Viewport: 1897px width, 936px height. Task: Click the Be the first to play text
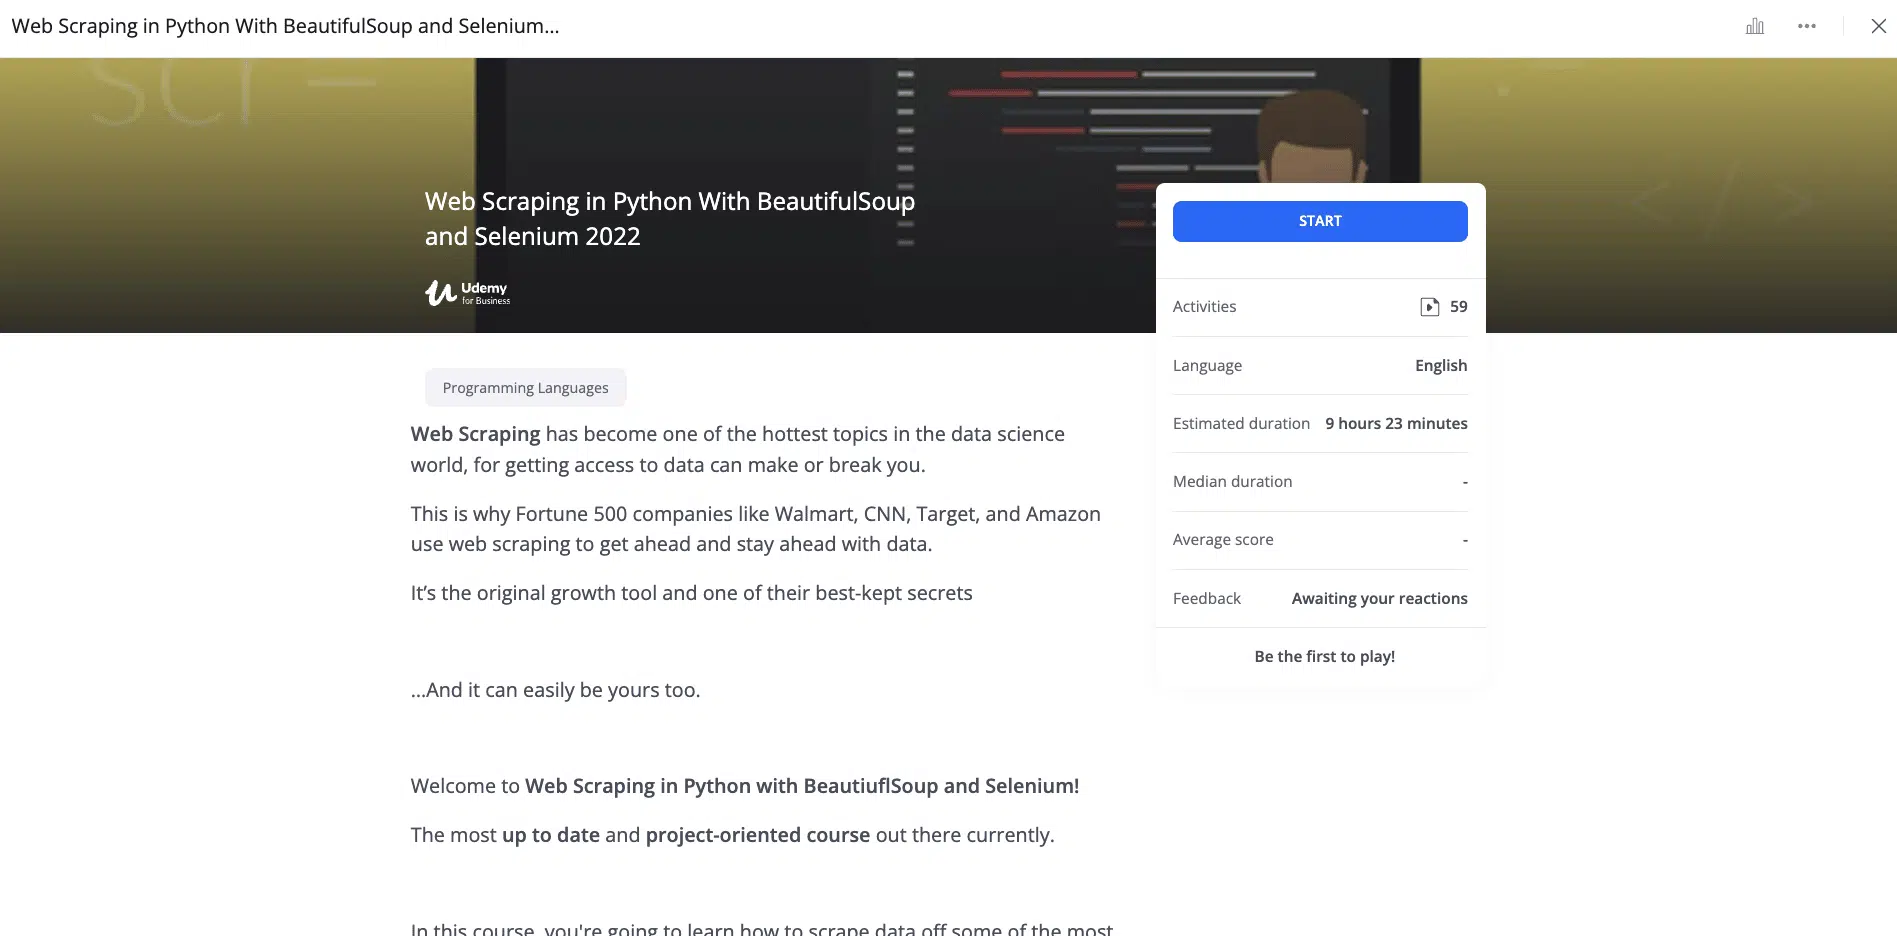[1324, 657]
